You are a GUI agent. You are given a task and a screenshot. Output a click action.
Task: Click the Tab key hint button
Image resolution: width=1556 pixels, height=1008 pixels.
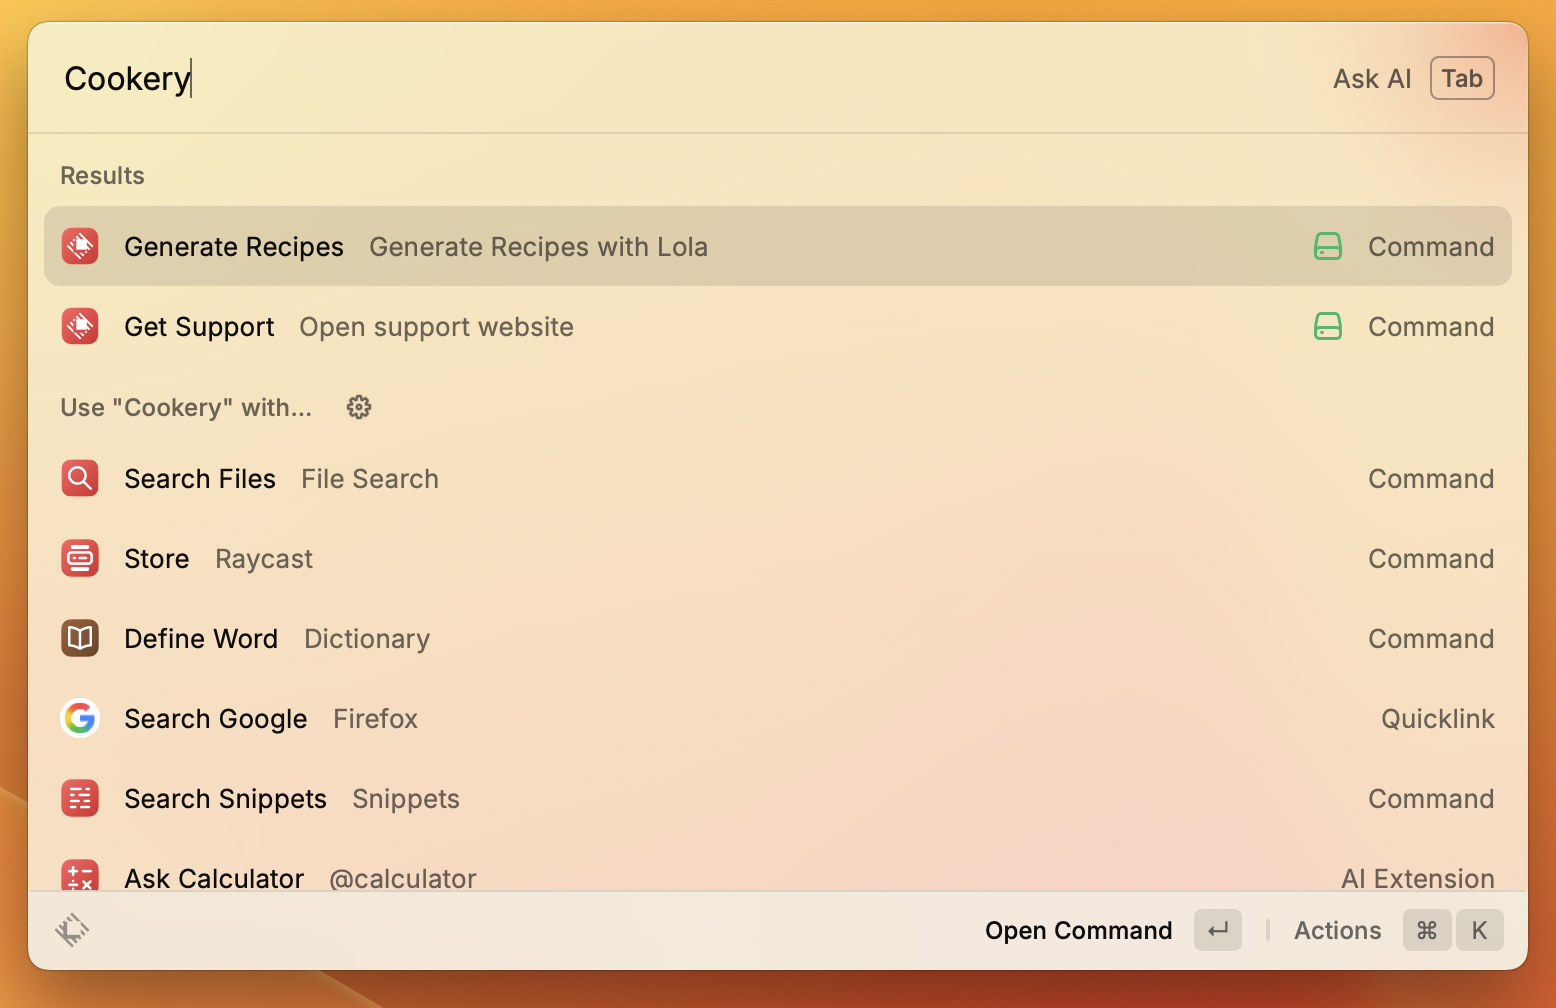pyautogui.click(x=1462, y=78)
